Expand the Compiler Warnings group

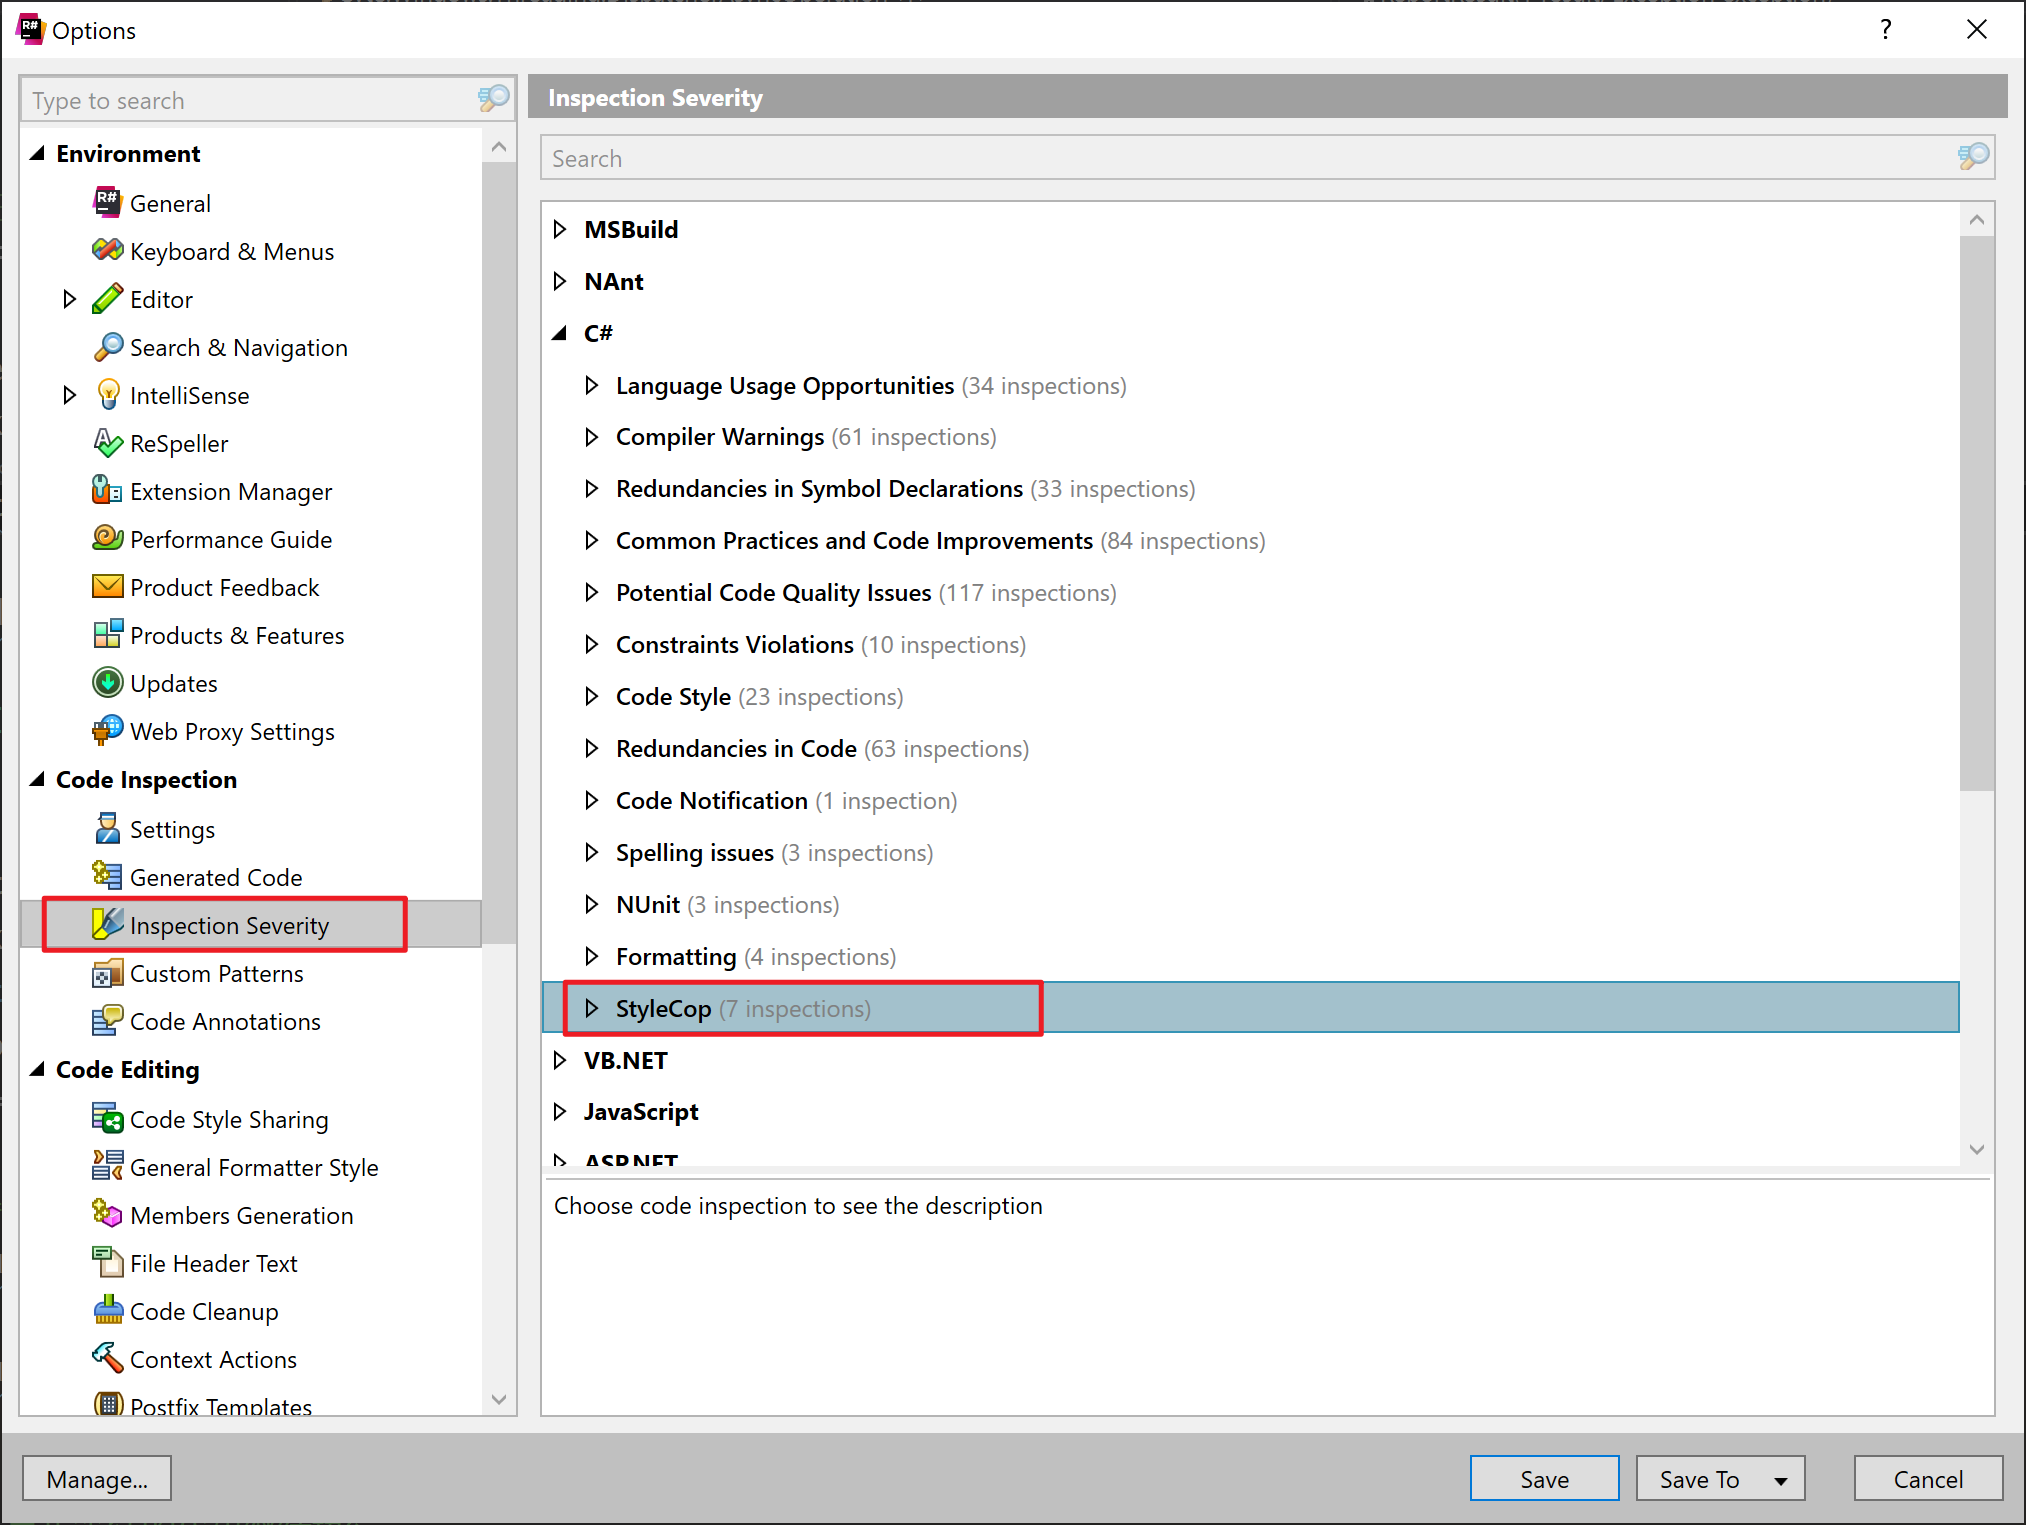tap(591, 437)
